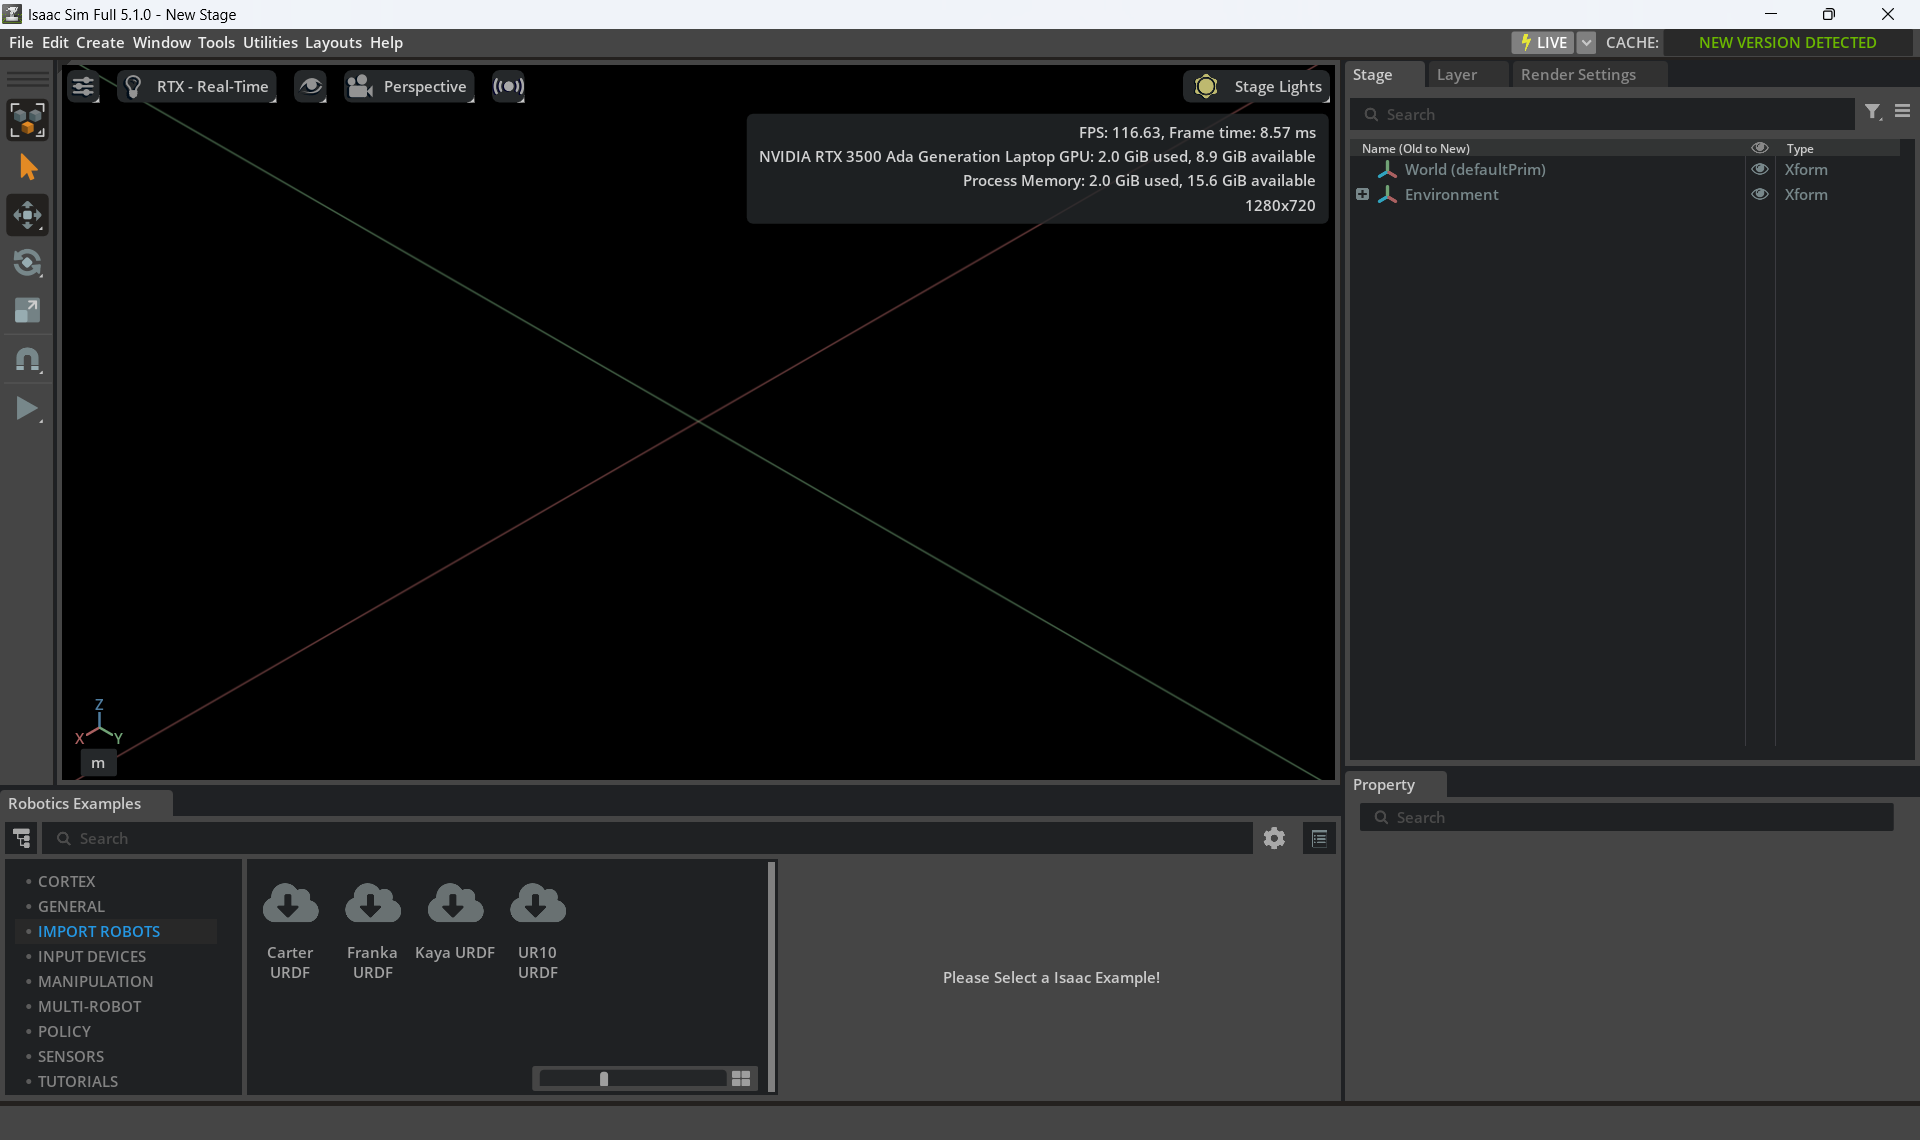Screen dimensions: 1920x1140
Task: Click the Stage filter funnel icon
Action: 1873,112
